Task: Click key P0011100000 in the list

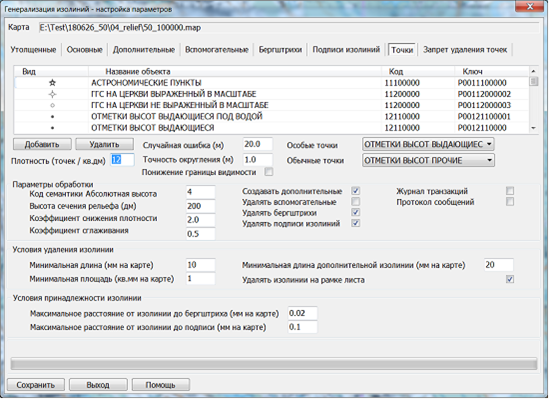Action: point(482,83)
